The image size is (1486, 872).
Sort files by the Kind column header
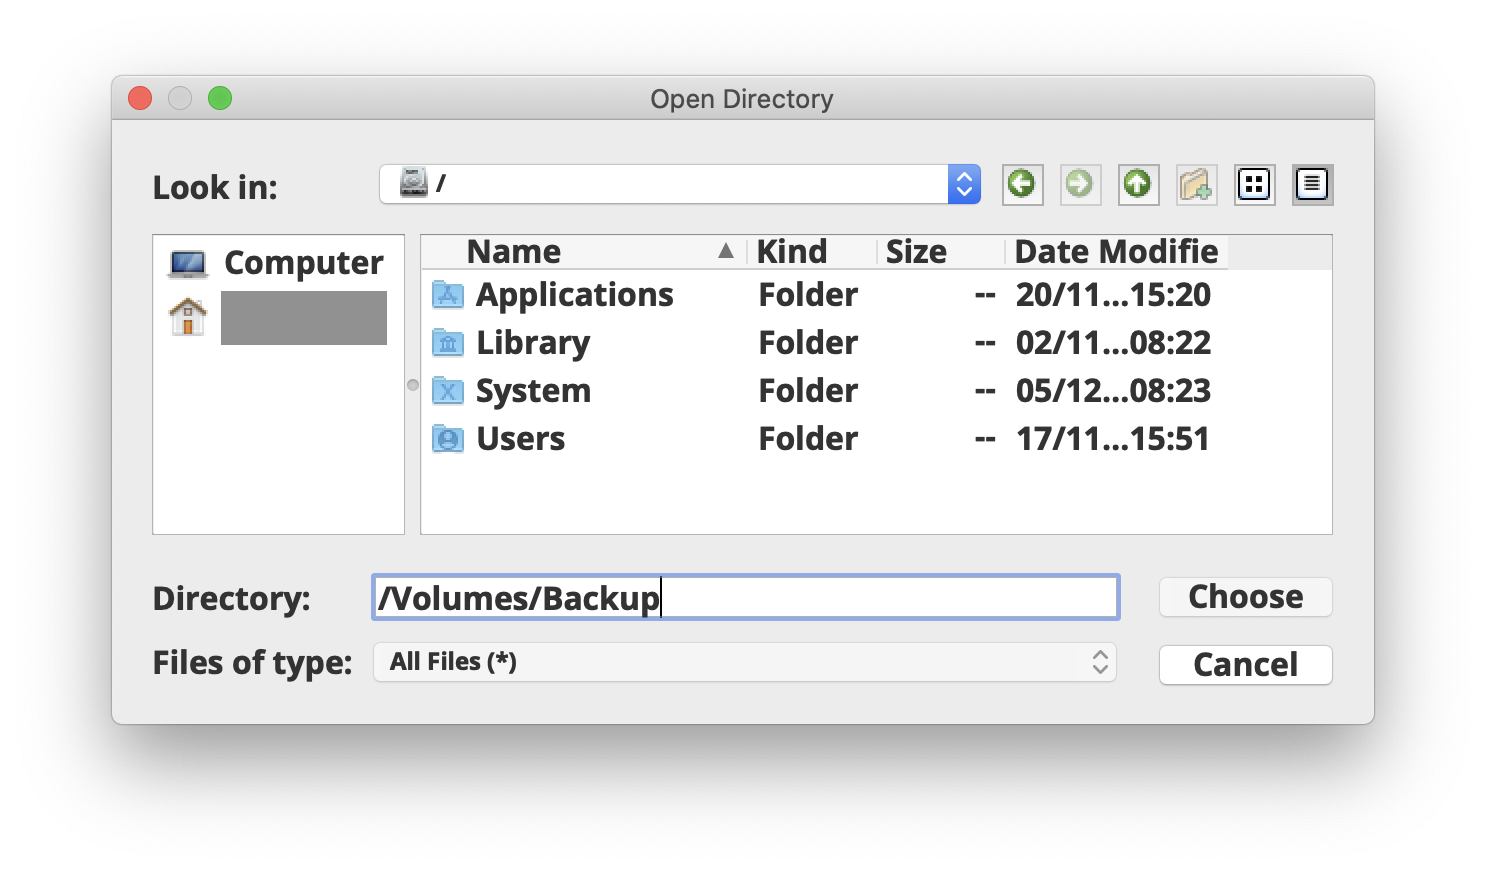[x=792, y=251]
